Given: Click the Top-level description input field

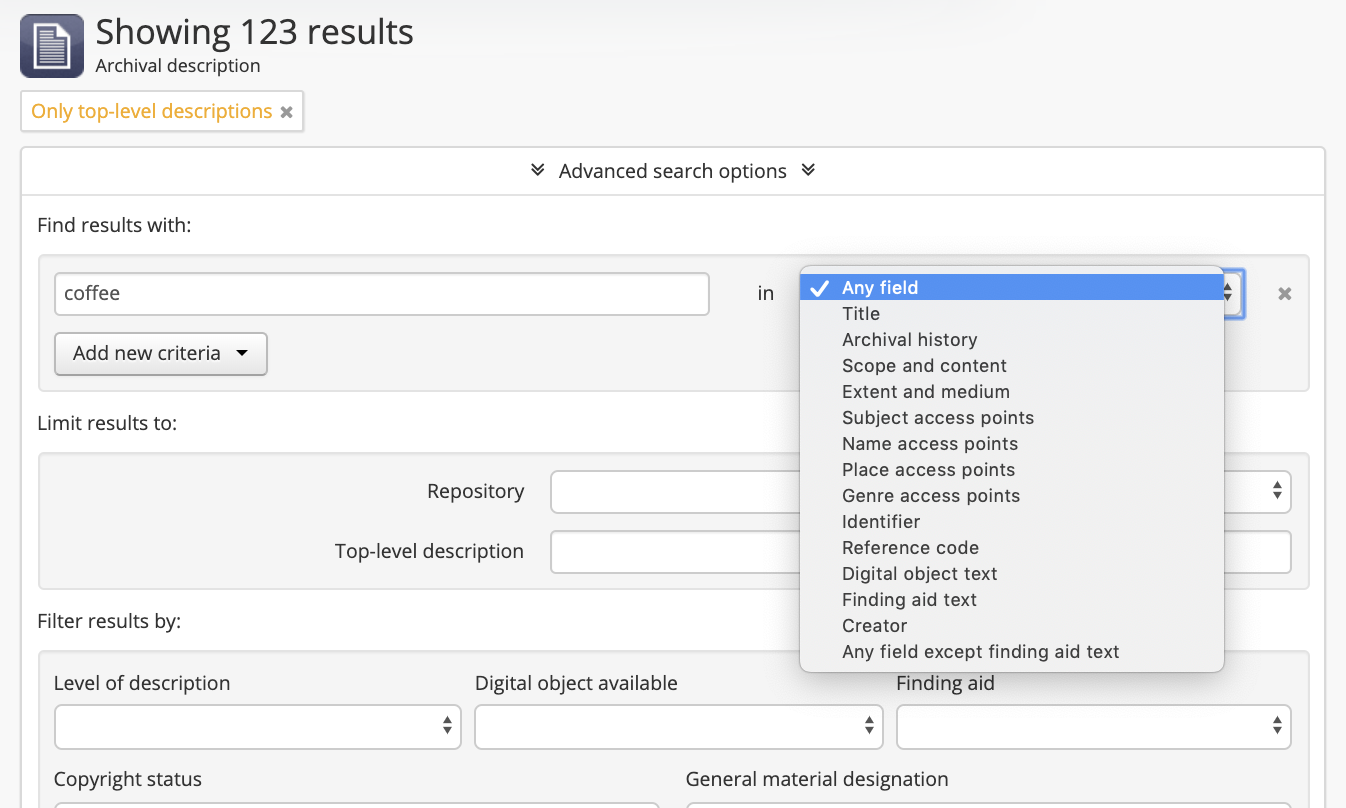Looking at the screenshot, I should click(x=921, y=552).
